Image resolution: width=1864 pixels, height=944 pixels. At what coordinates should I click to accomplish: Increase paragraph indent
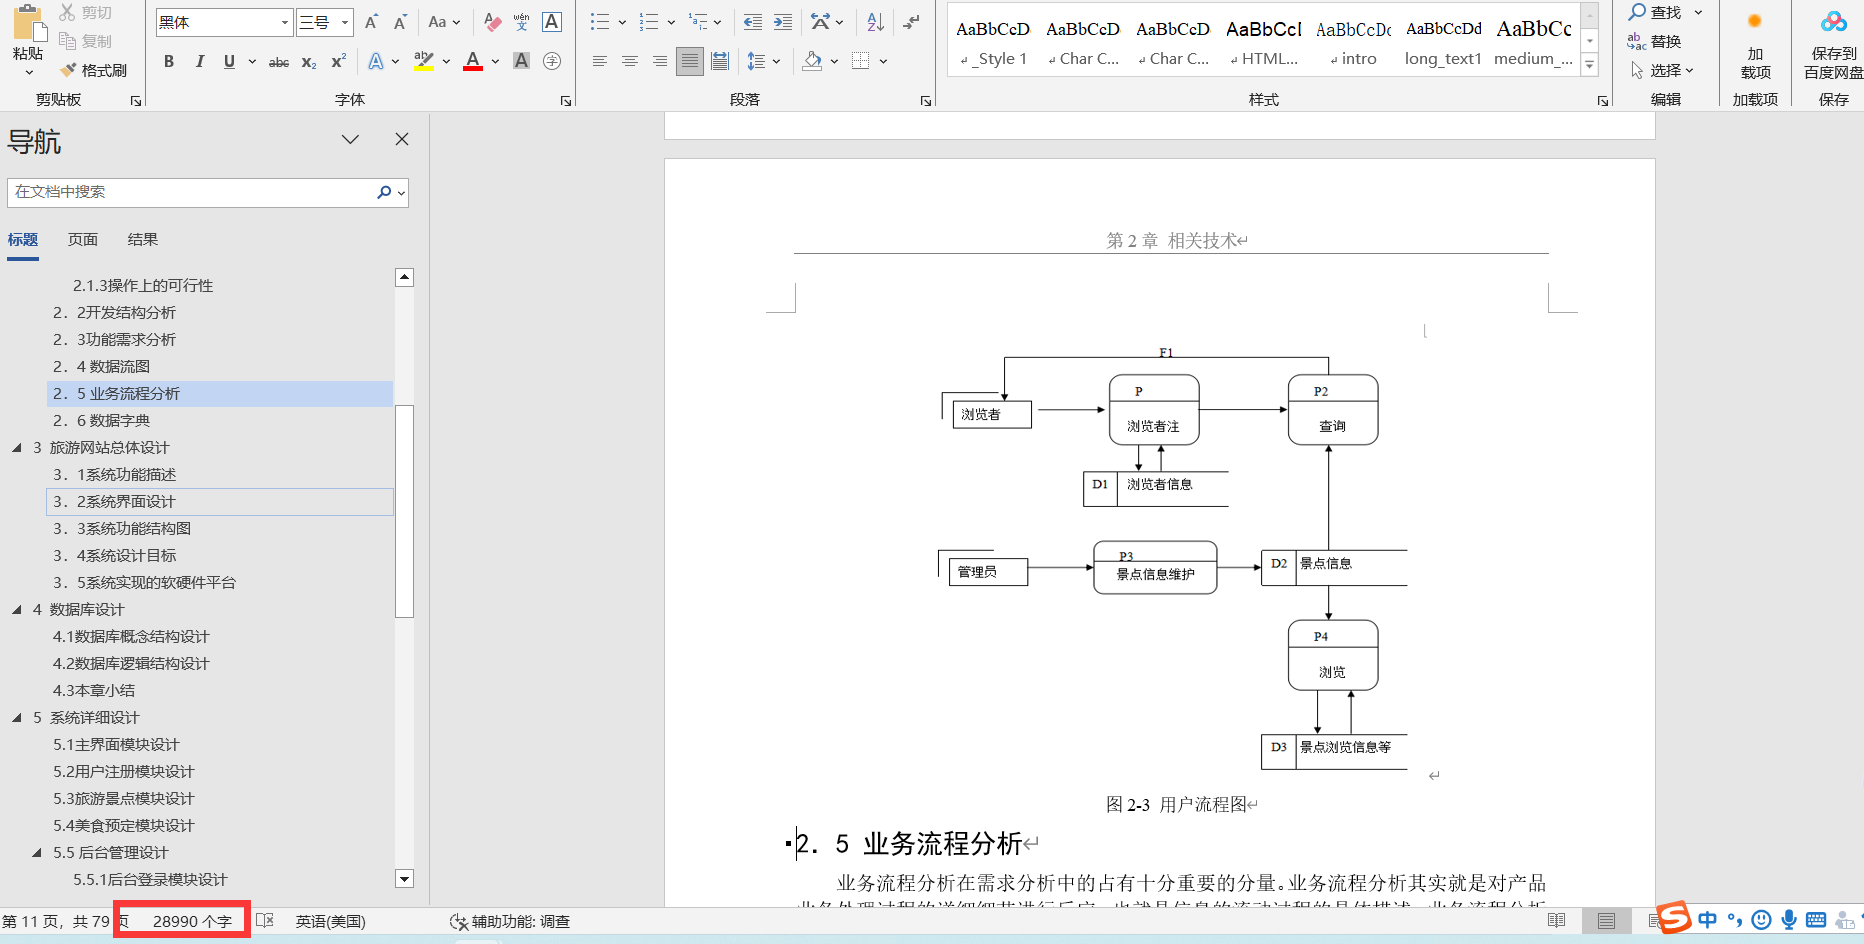[783, 22]
